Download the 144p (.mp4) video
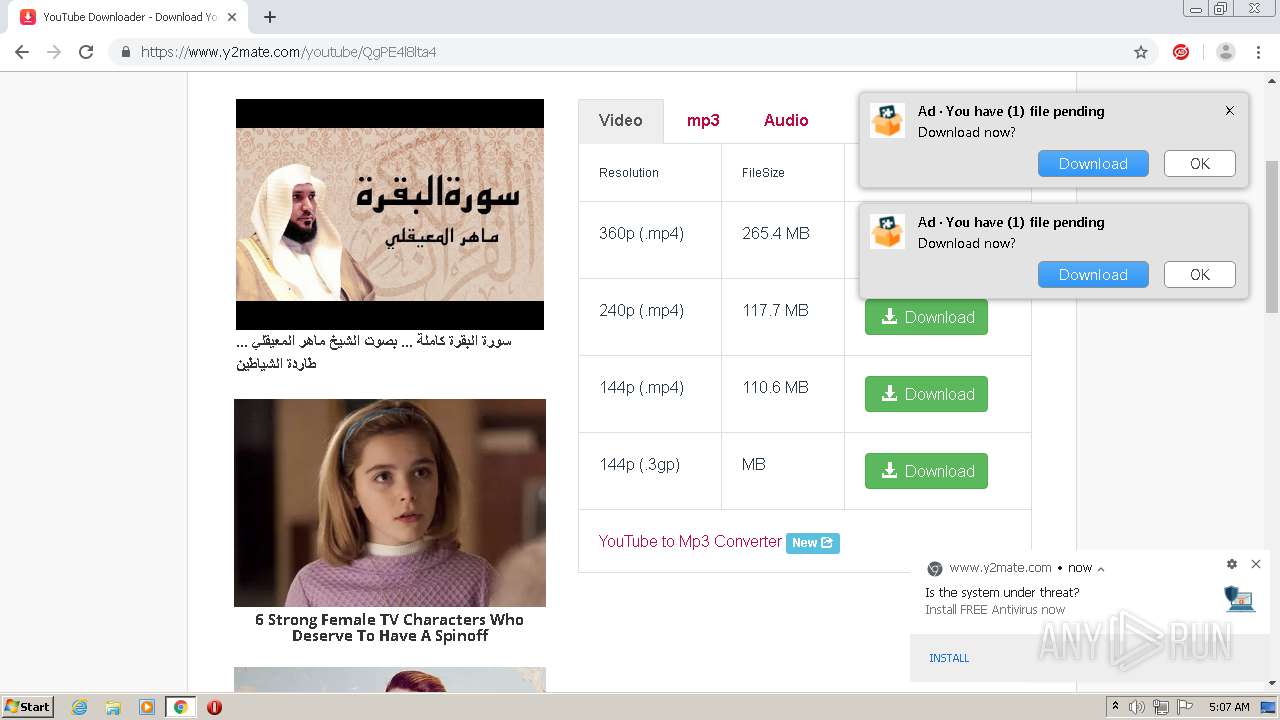 [926, 394]
